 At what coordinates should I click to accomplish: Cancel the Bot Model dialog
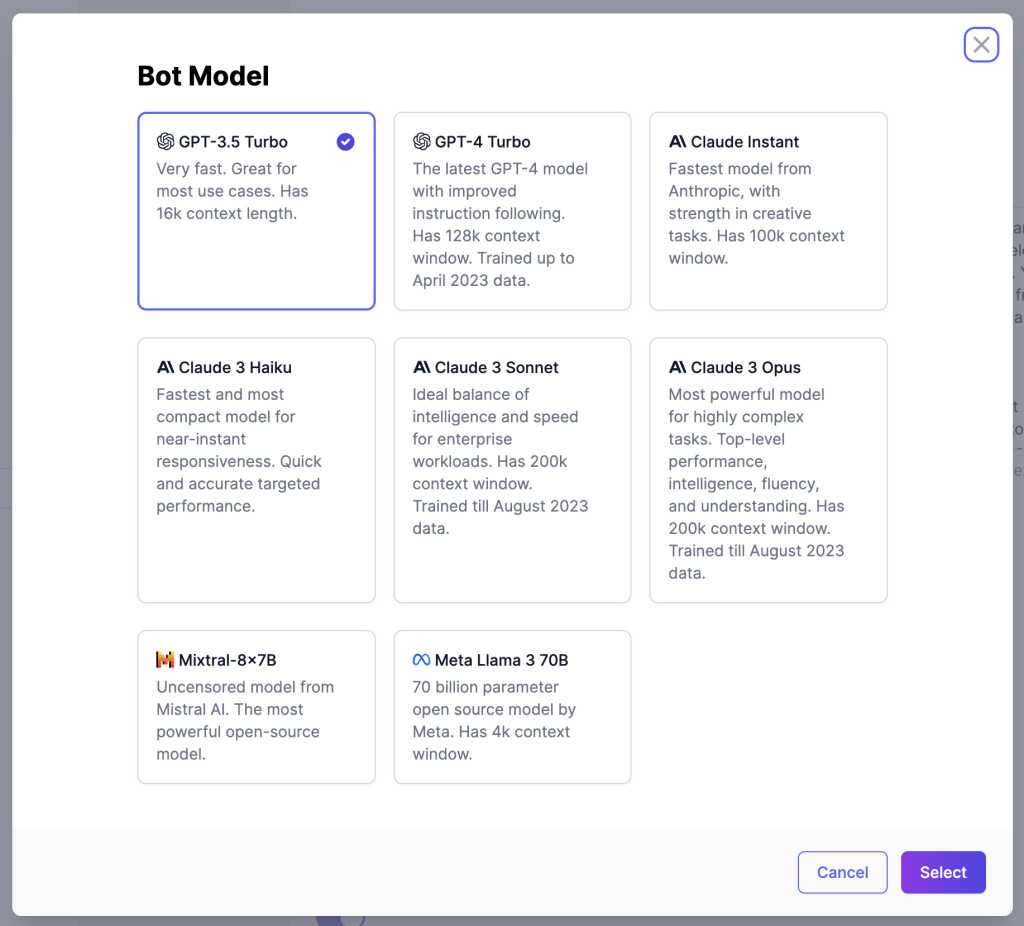842,872
